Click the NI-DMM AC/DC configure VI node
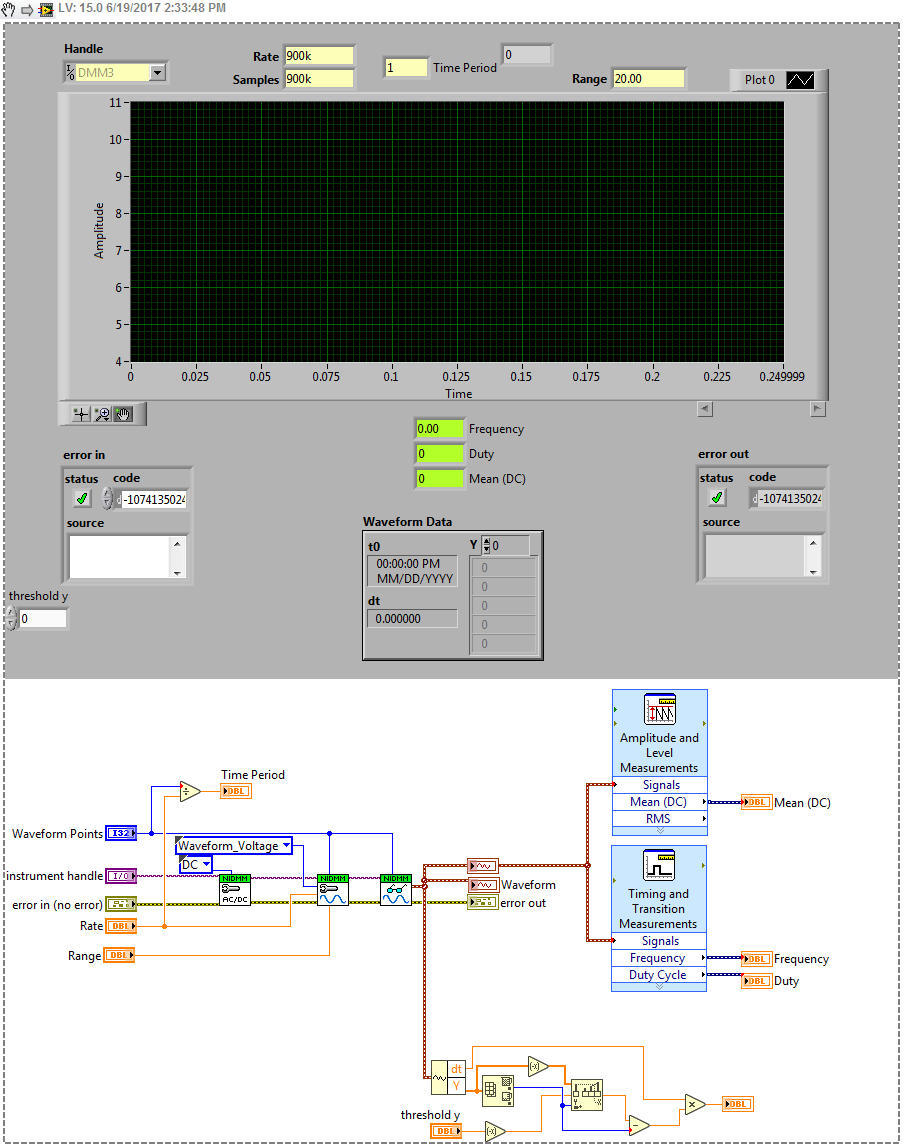Viewport: 903px width, 1147px height. pos(236,888)
